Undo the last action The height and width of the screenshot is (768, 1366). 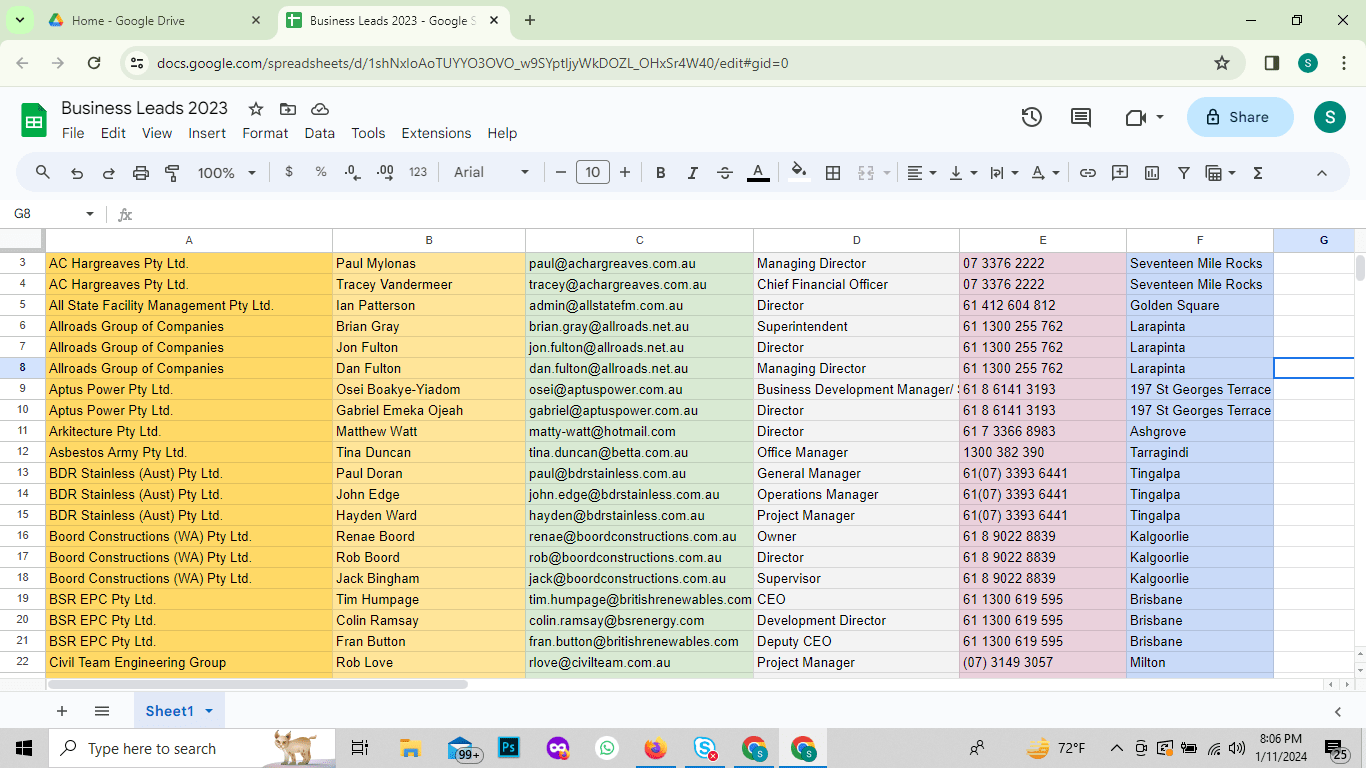click(x=77, y=173)
